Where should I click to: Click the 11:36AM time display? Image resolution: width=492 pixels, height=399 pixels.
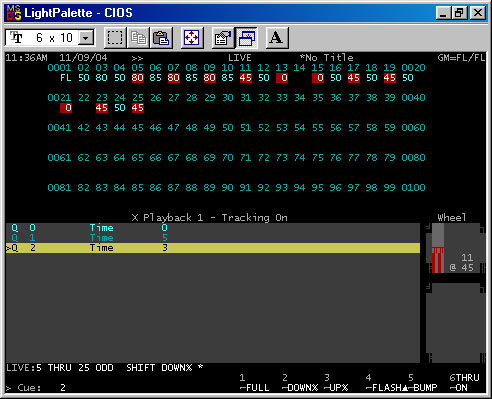(27, 58)
